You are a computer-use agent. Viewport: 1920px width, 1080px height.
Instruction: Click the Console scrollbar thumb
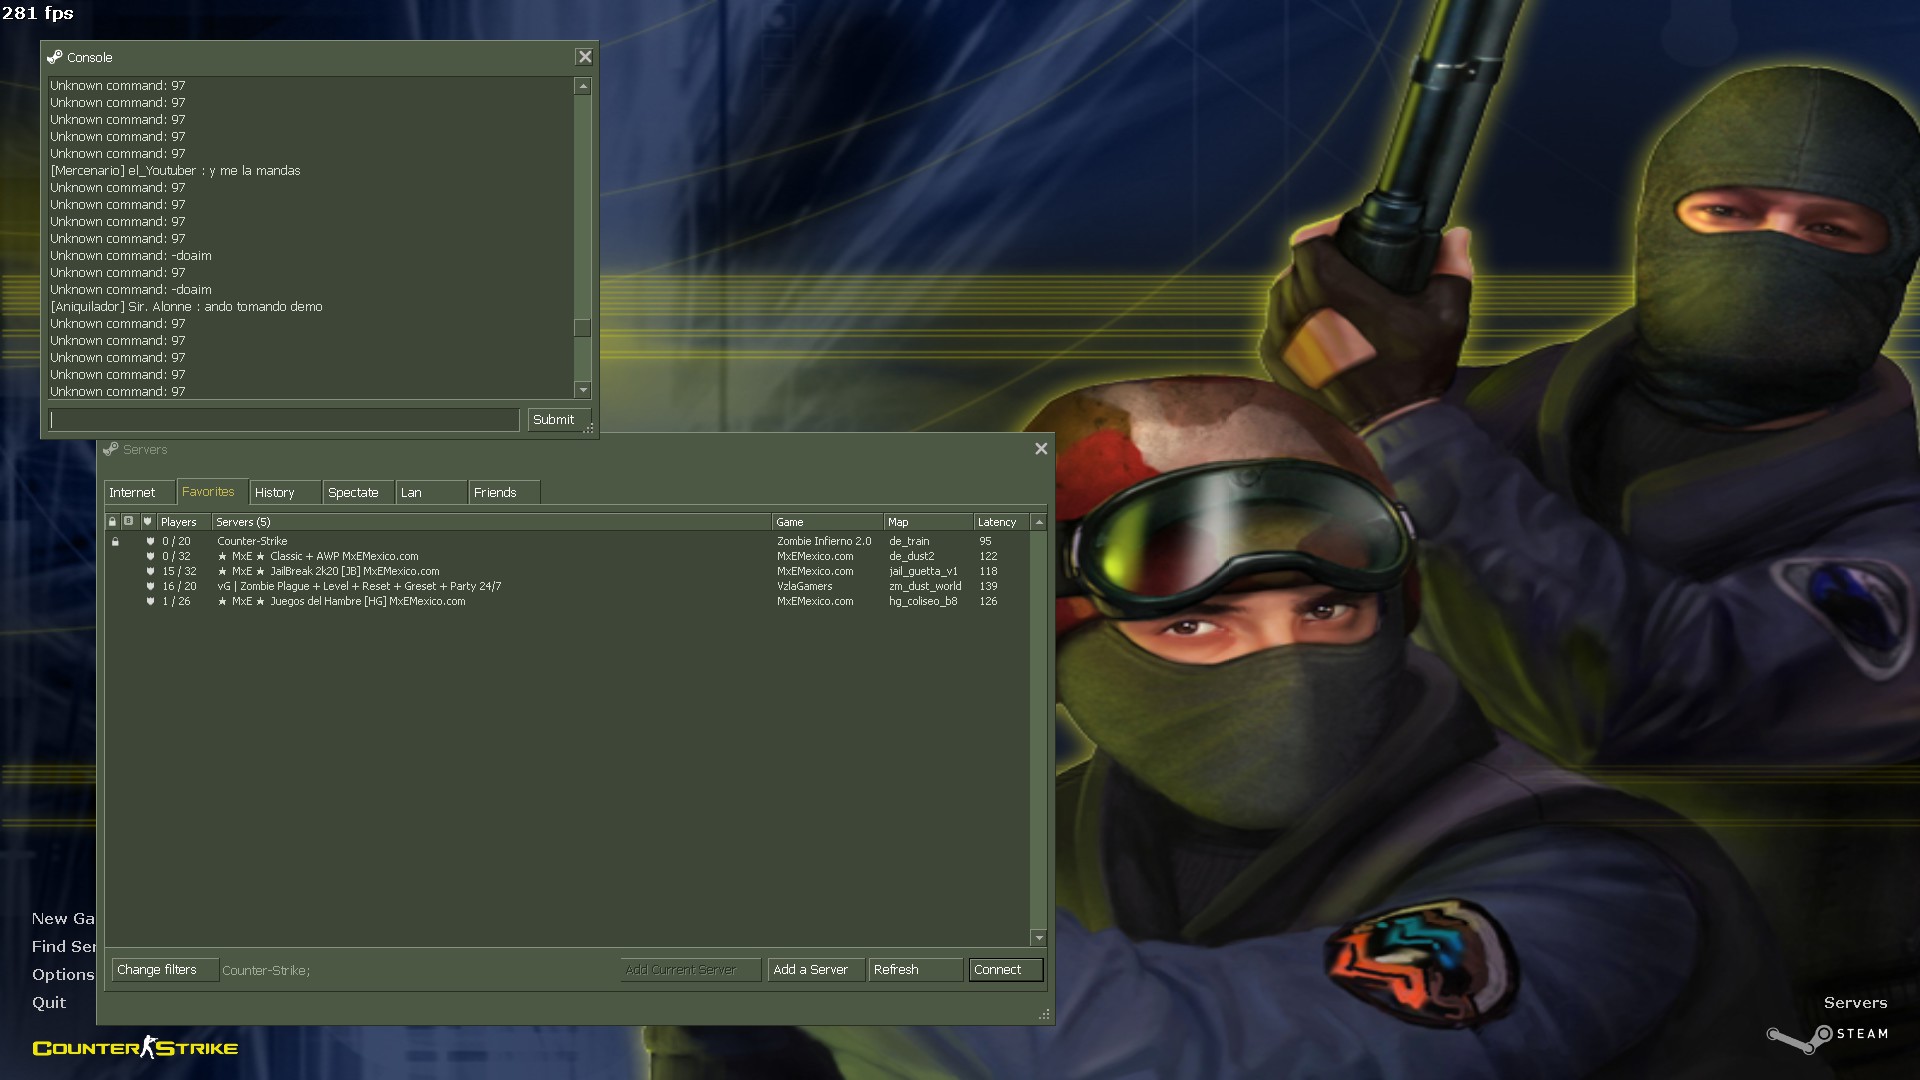(583, 328)
